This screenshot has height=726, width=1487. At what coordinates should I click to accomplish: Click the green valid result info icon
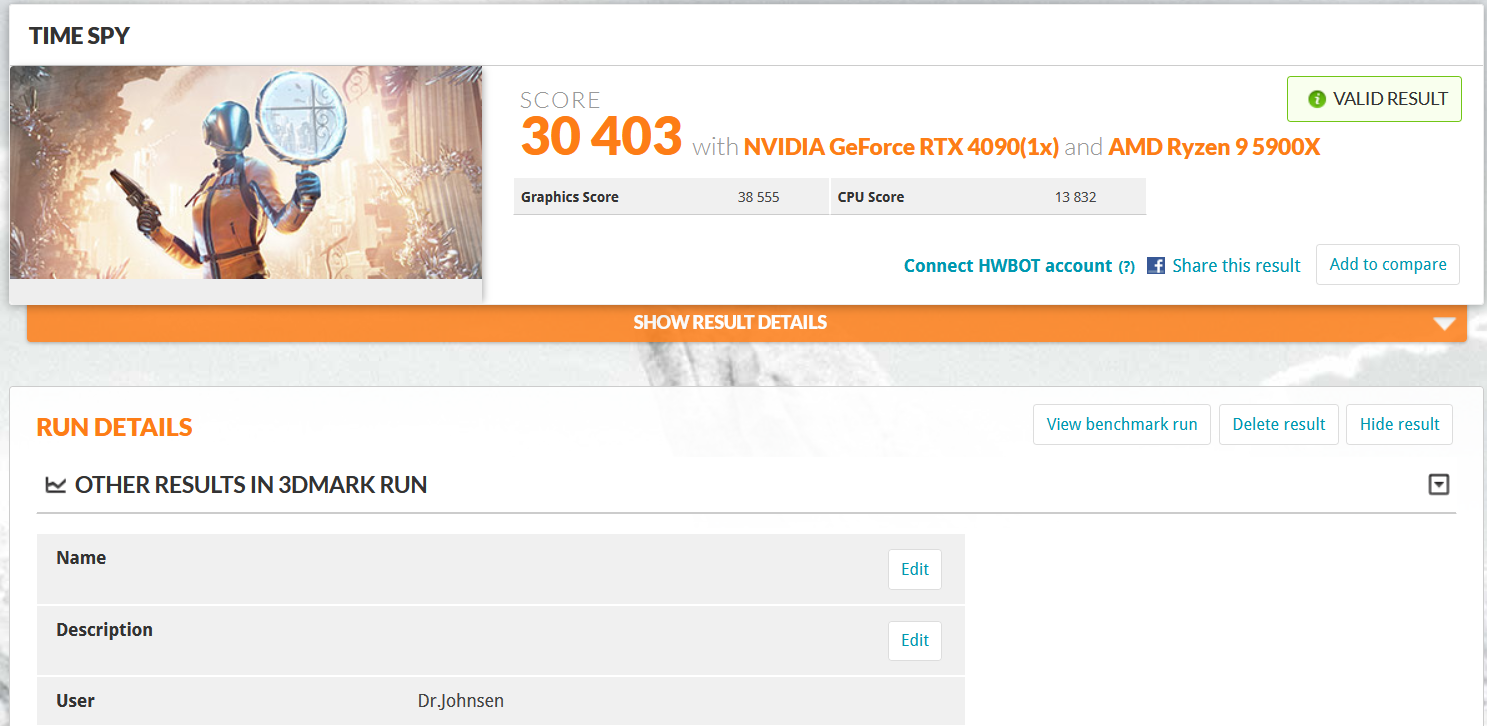tap(1317, 99)
